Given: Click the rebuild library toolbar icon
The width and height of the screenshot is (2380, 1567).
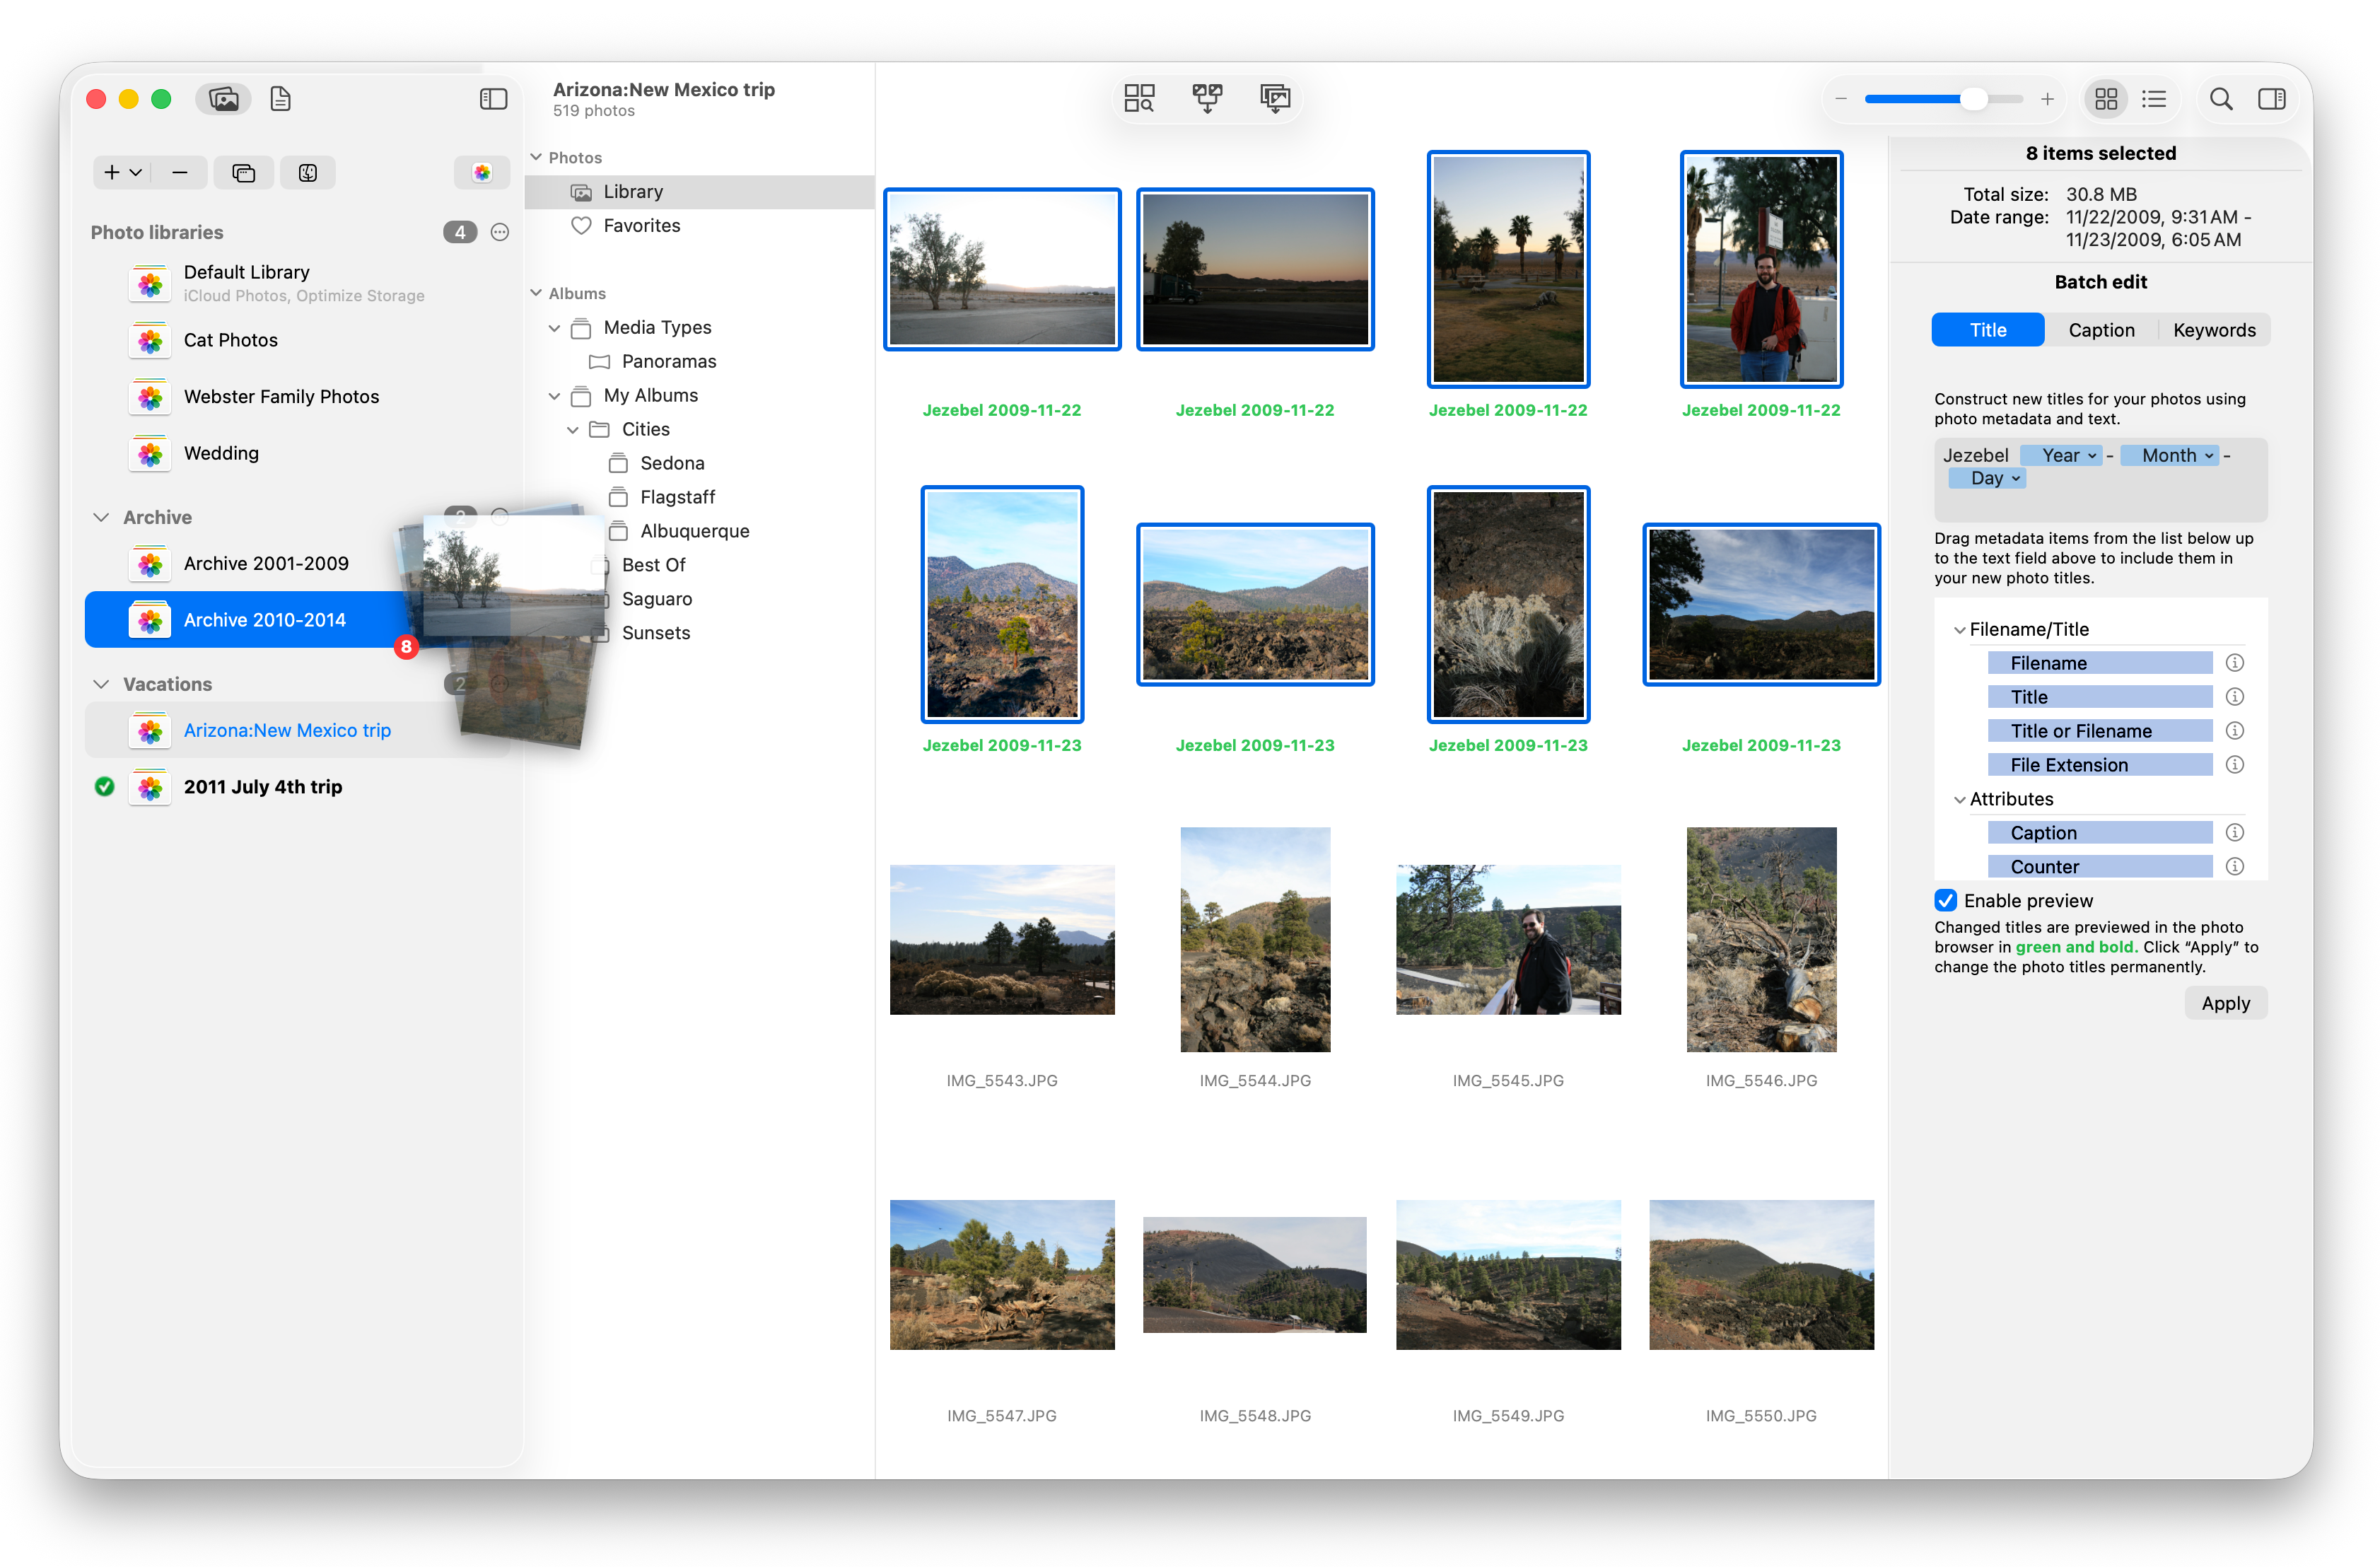Looking at the screenshot, I should tap(1275, 98).
